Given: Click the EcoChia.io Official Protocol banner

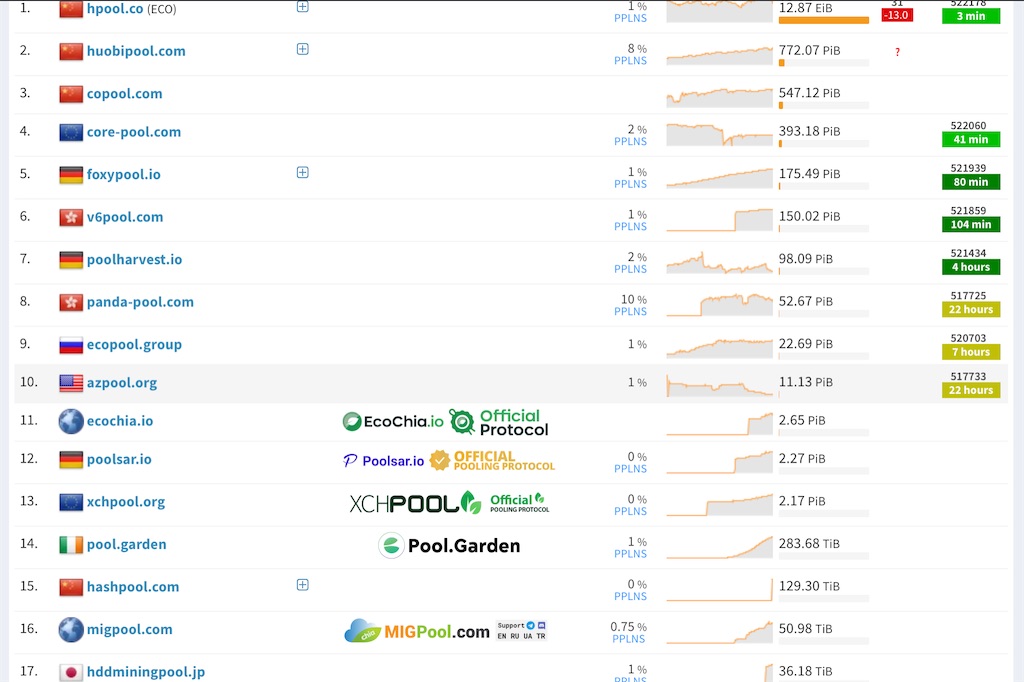Looking at the screenshot, I should click(x=445, y=422).
